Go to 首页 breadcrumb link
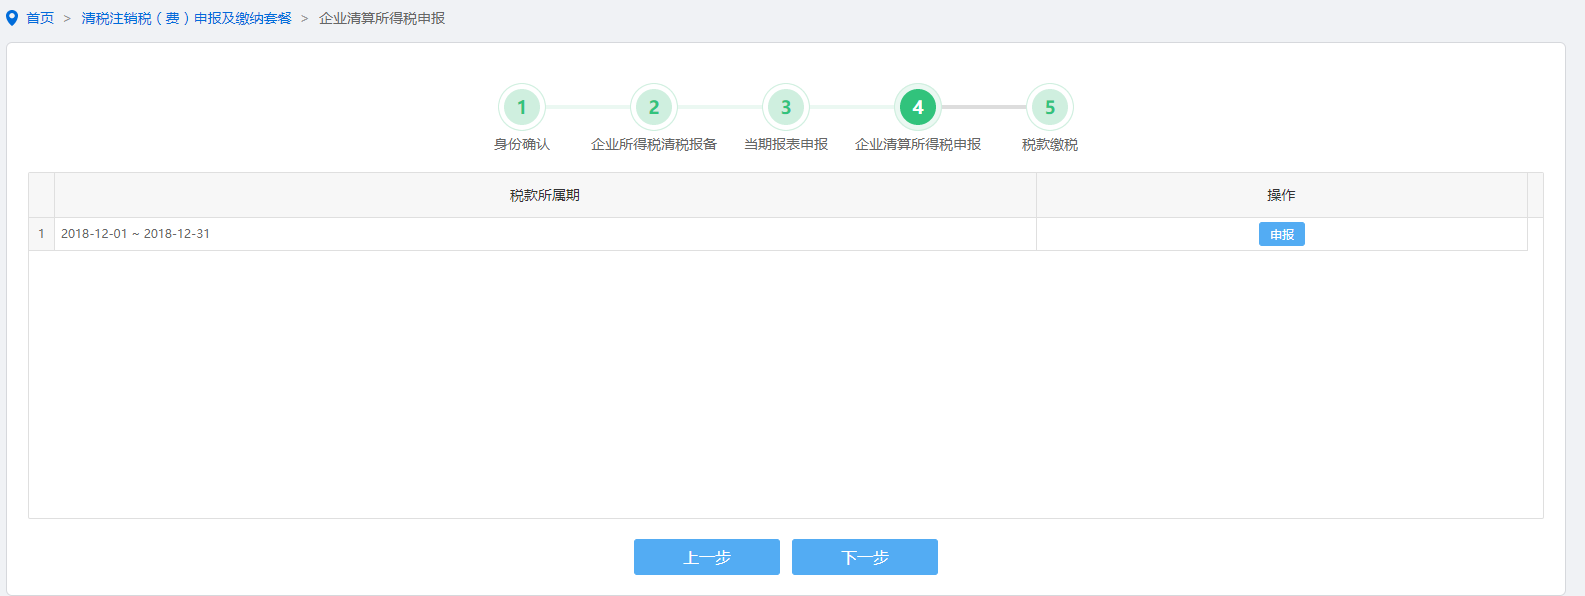 40,18
